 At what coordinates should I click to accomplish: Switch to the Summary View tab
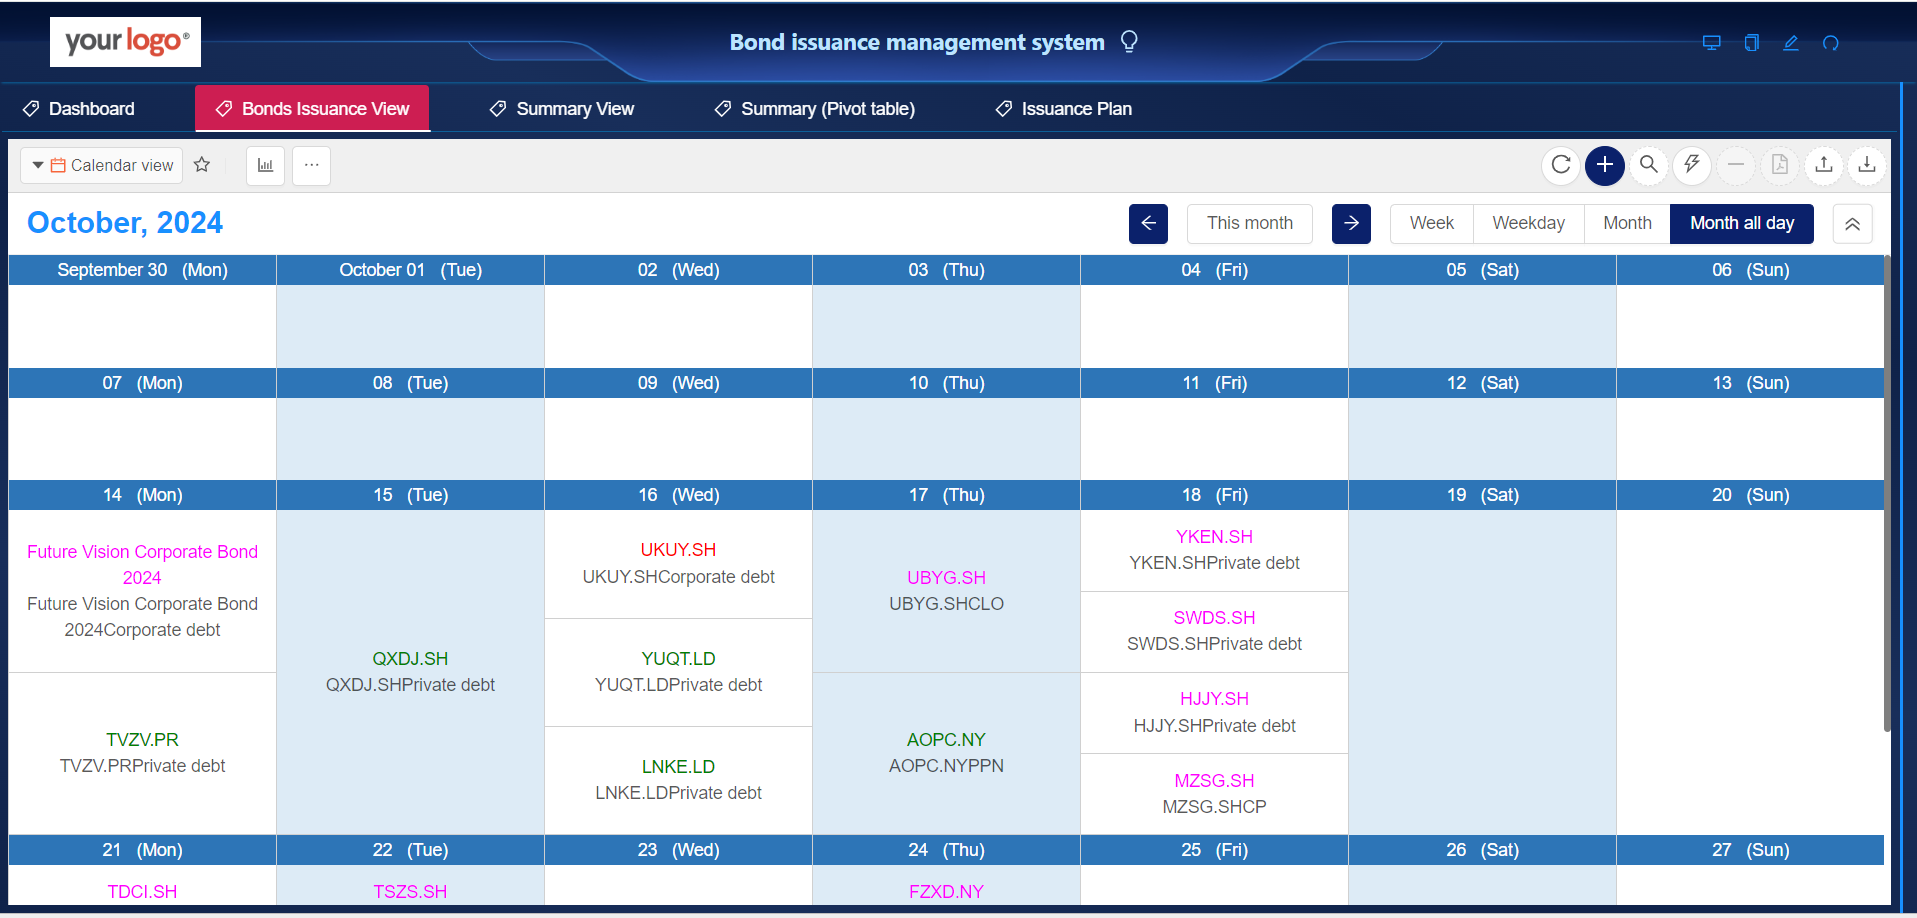pos(561,109)
